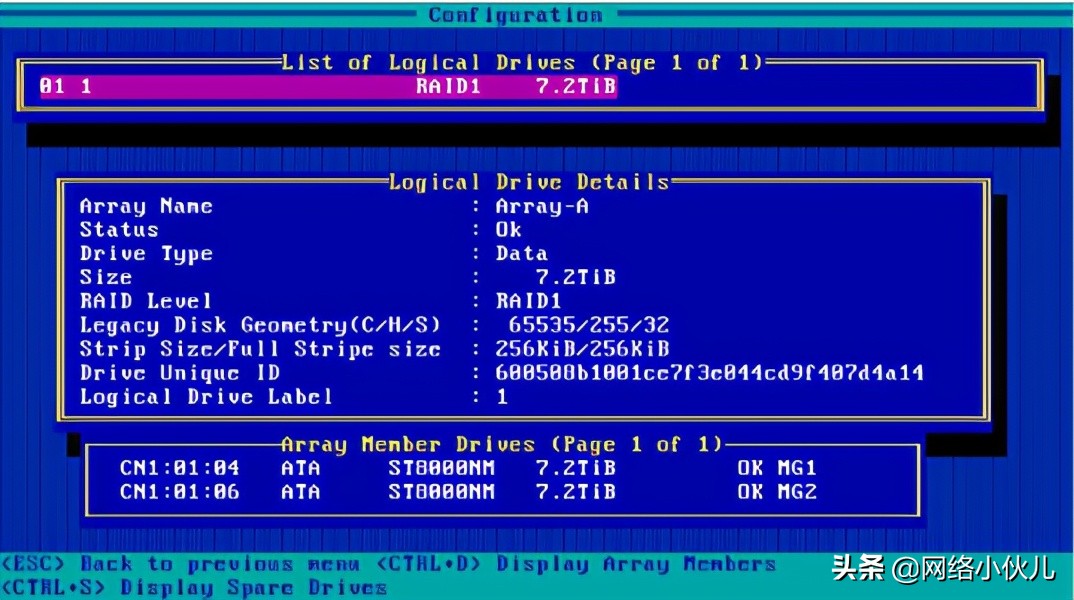Image resolution: width=1074 pixels, height=600 pixels.
Task: Click the Array Member Drives header
Action: [x=500, y=444]
